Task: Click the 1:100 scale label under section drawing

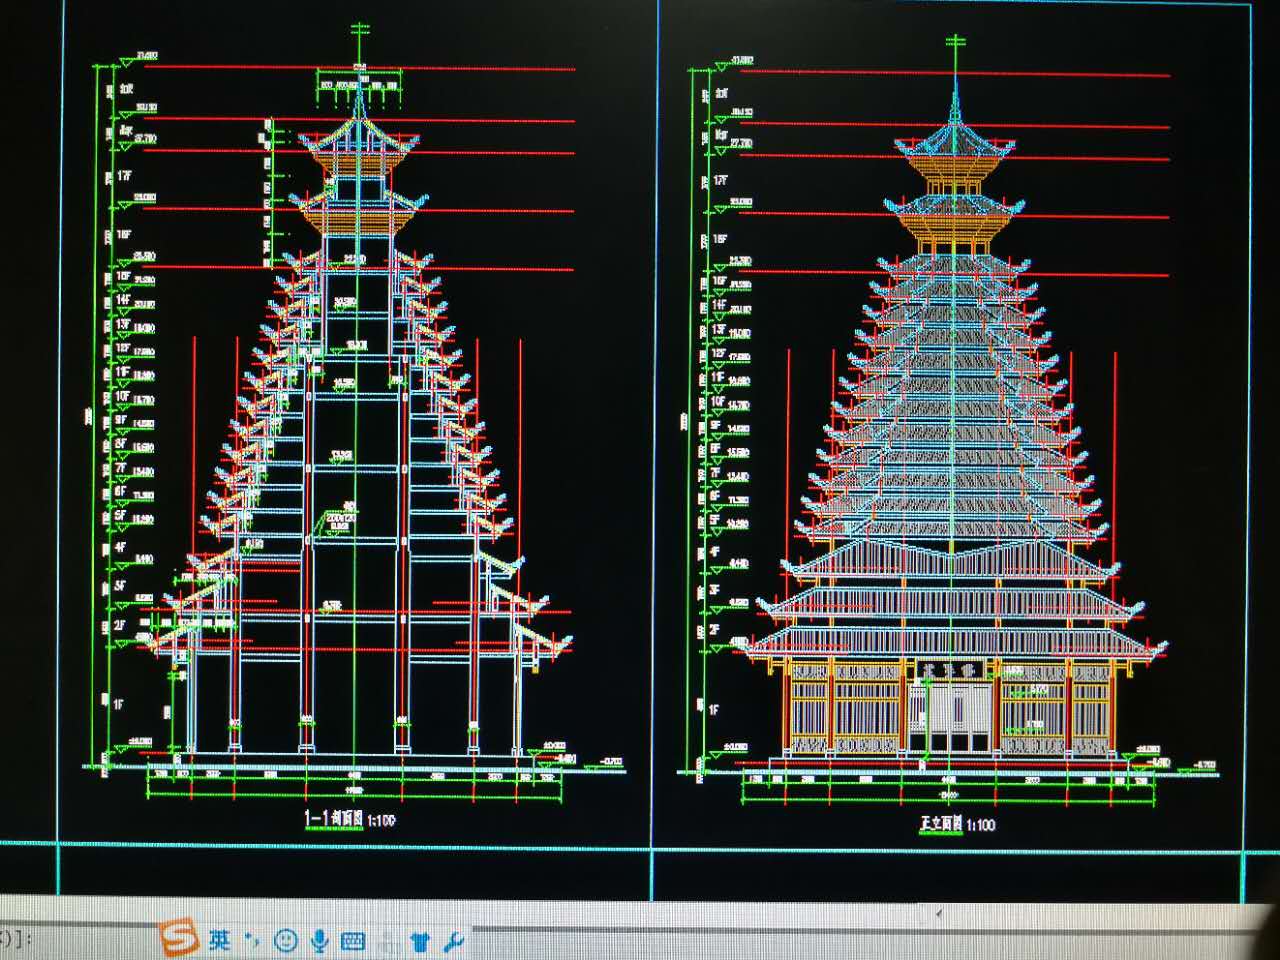Action: click(x=381, y=821)
